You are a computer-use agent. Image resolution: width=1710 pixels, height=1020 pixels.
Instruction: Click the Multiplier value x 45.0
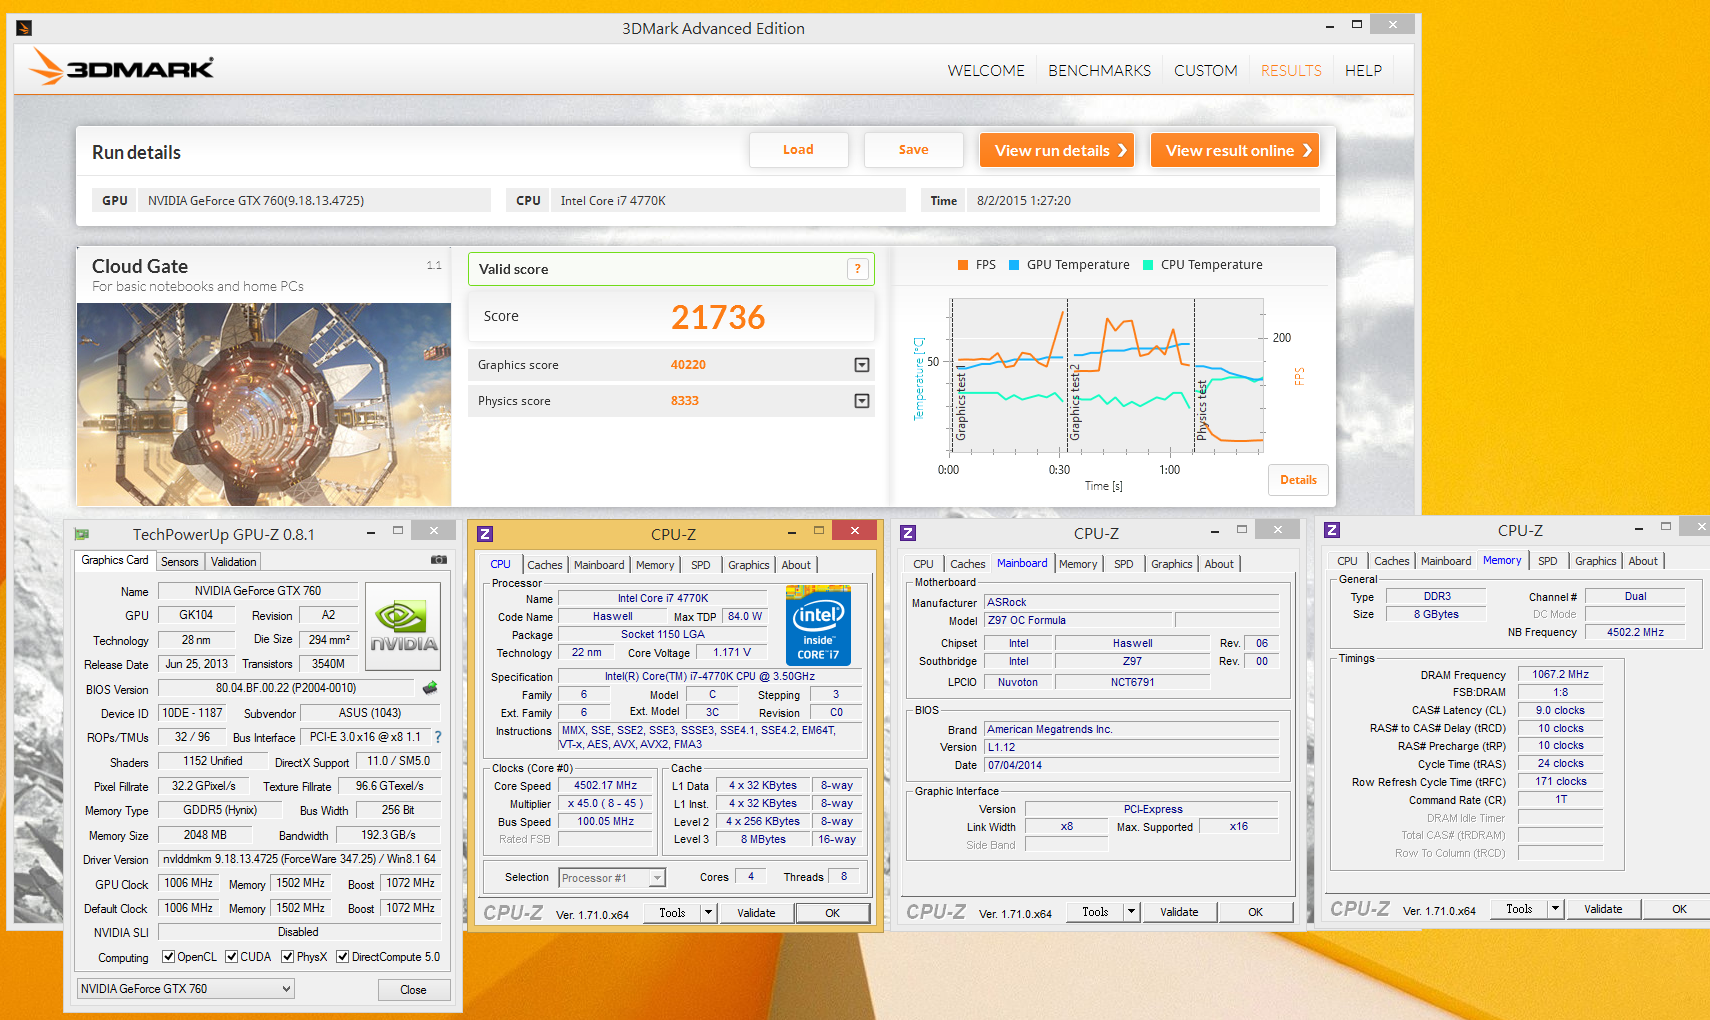pyautogui.click(x=605, y=804)
